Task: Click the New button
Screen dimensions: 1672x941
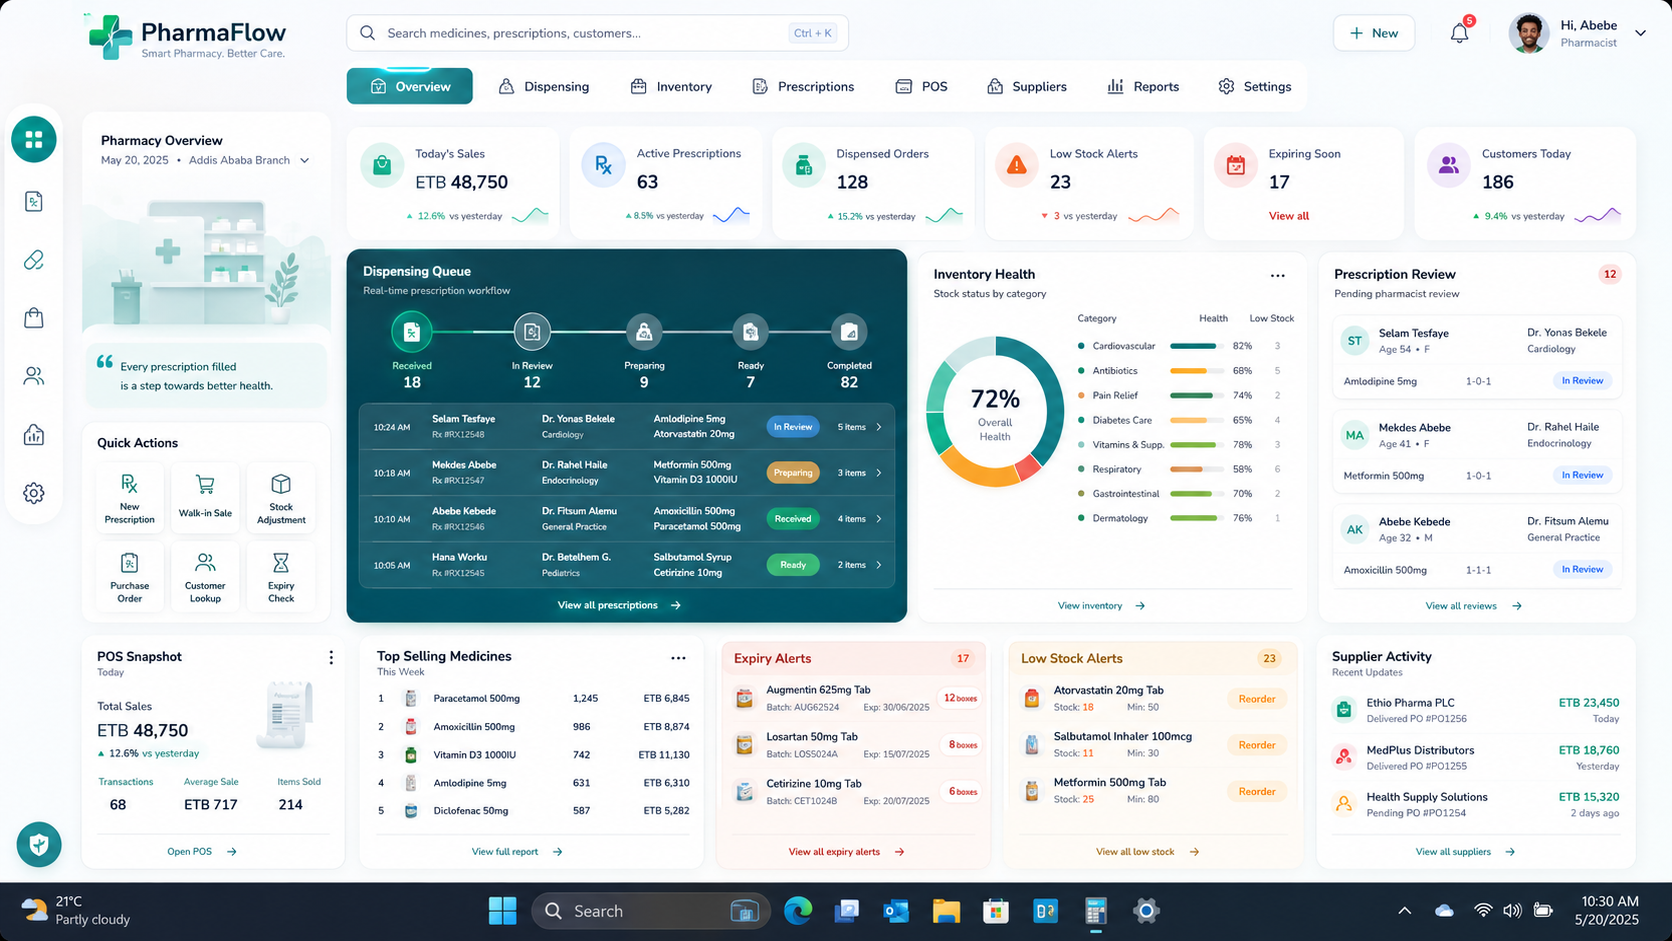Action: coord(1374,33)
